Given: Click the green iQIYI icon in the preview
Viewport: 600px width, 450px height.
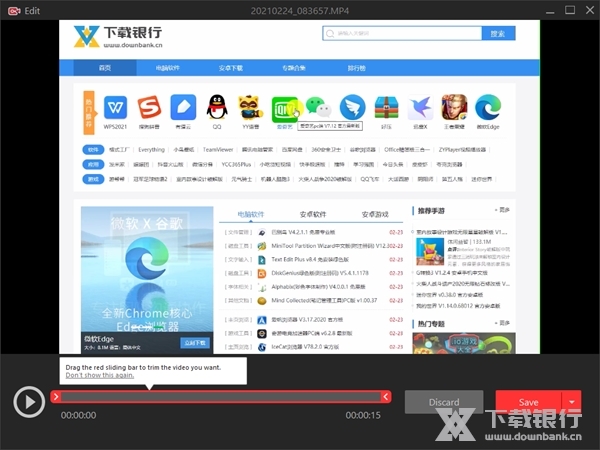Looking at the screenshot, I should 284,110.
